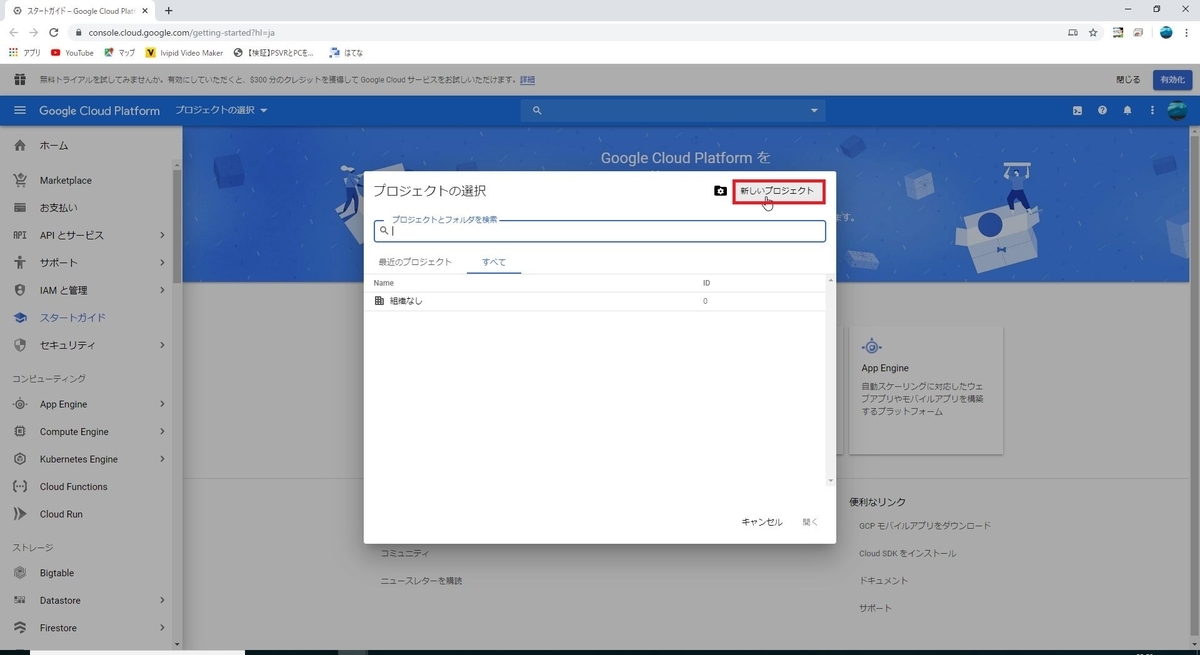Click the ID column header
This screenshot has width=1200, height=655.
(x=706, y=283)
